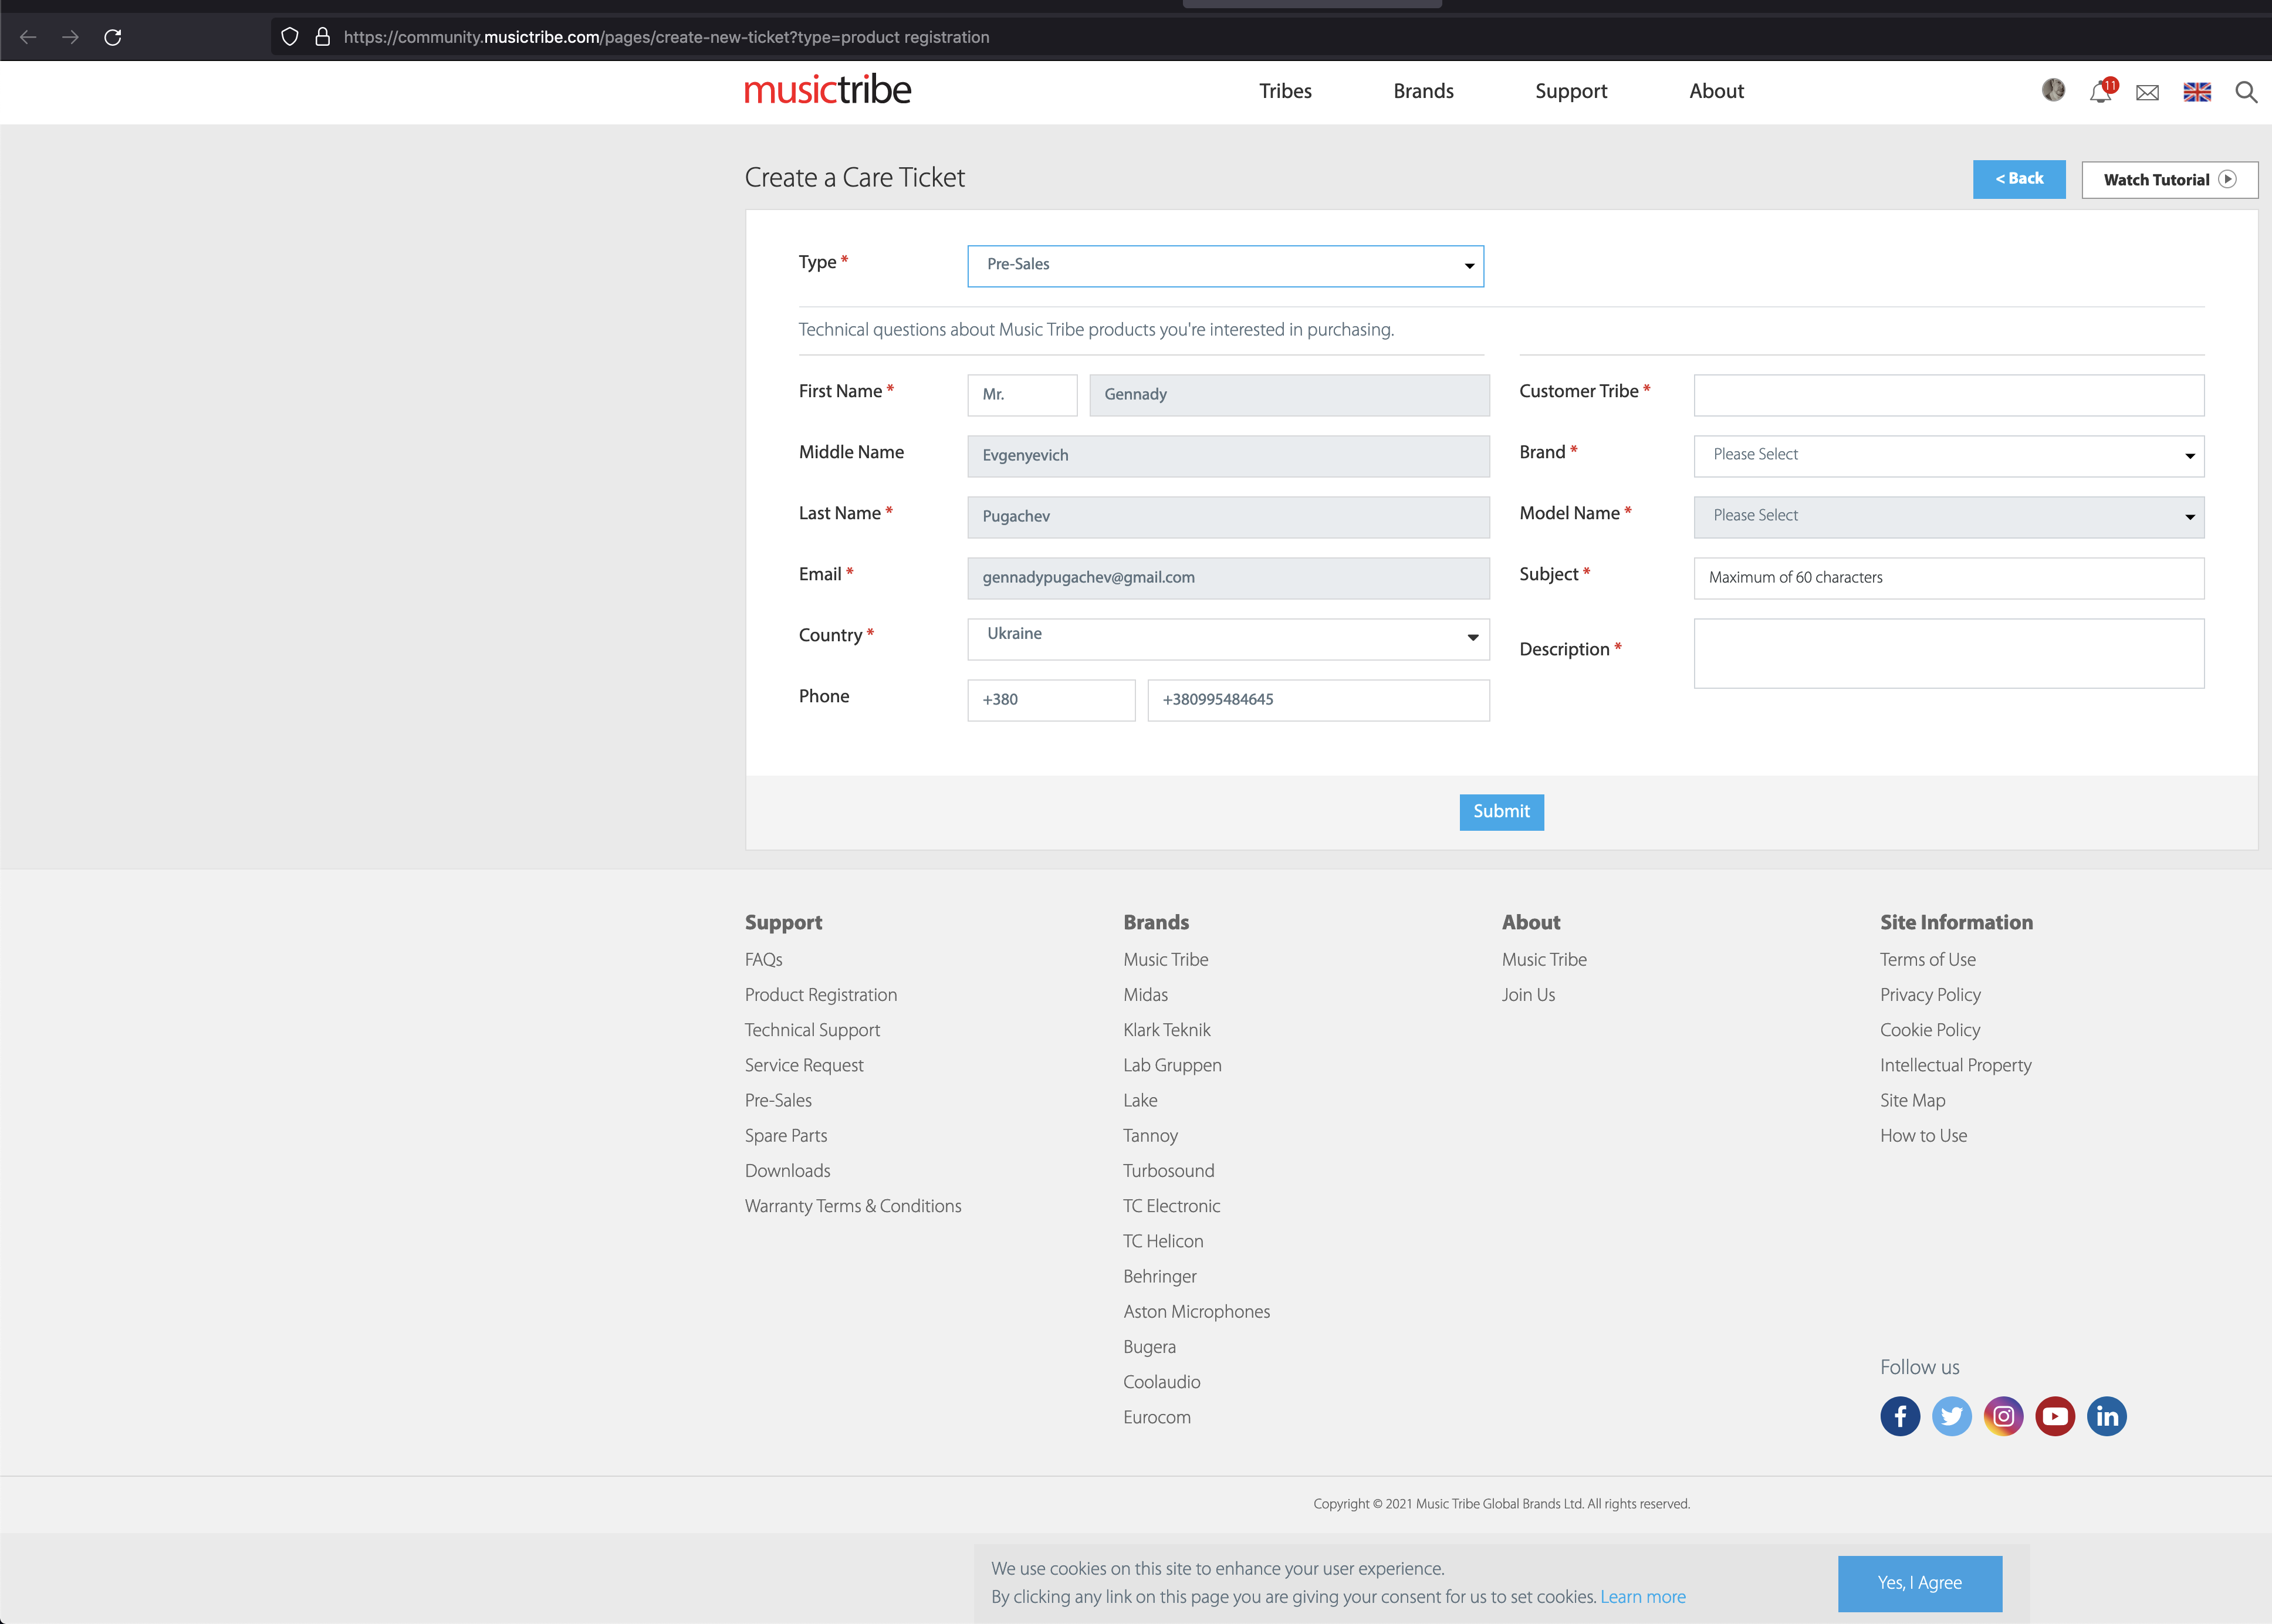Open the Instagram social icon
2272x1624 pixels.
2003,1415
